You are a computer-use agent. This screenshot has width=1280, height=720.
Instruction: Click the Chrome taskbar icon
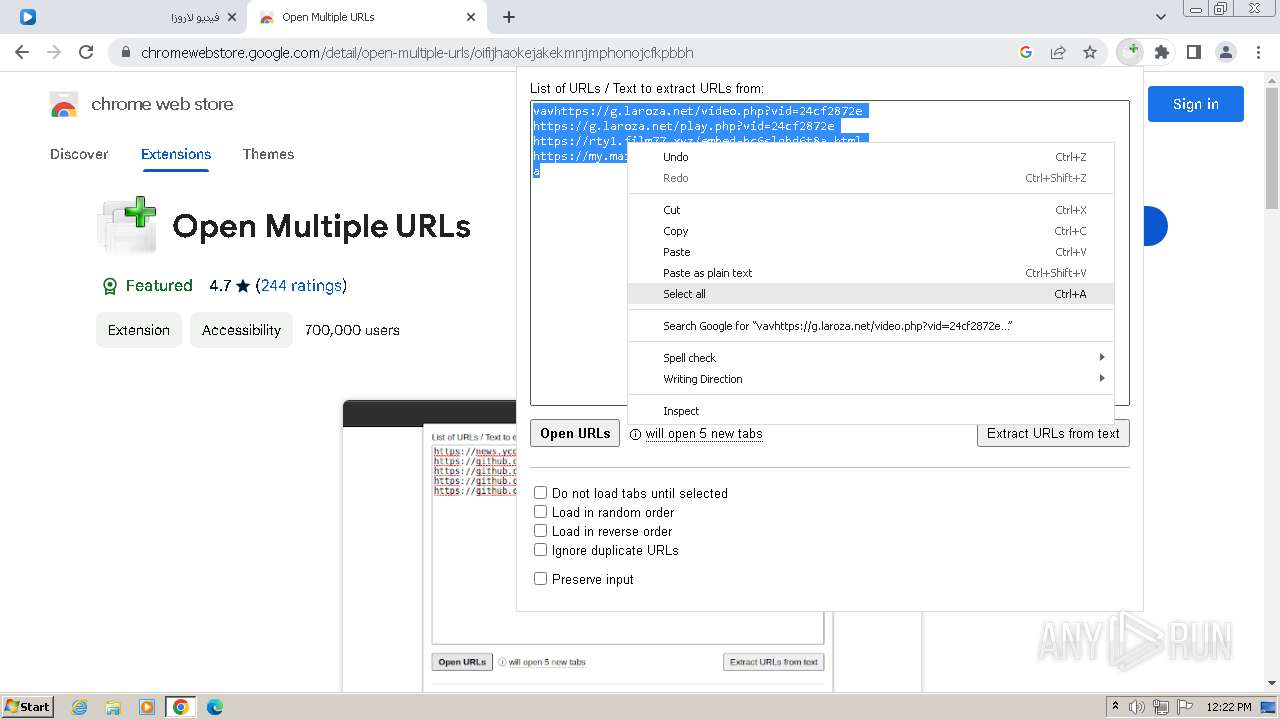click(180, 707)
